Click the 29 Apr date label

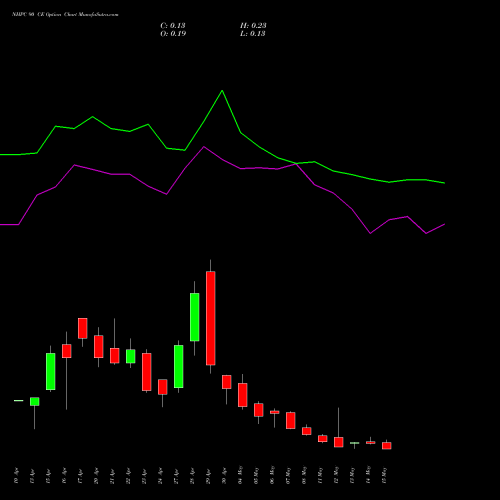pyautogui.click(x=209, y=476)
